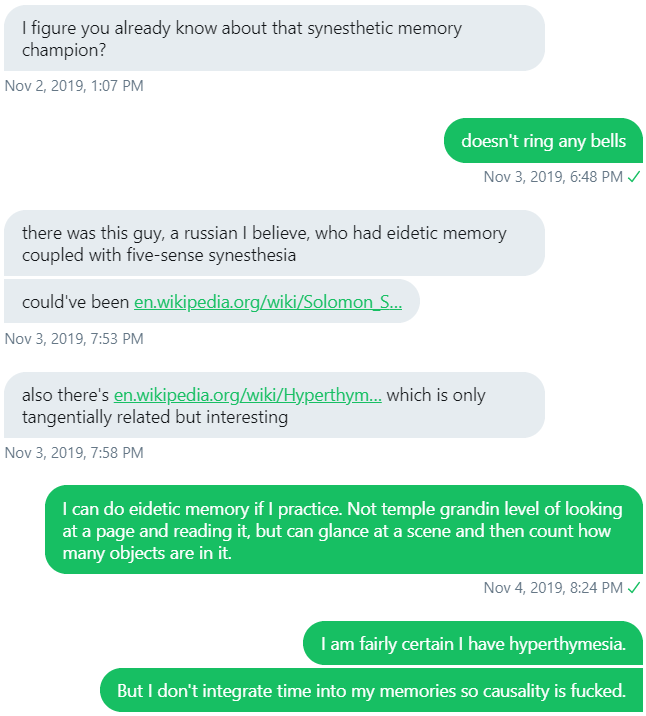Open the Solomon_S Wikipedia link
This screenshot has width=646, height=716.
268,301
